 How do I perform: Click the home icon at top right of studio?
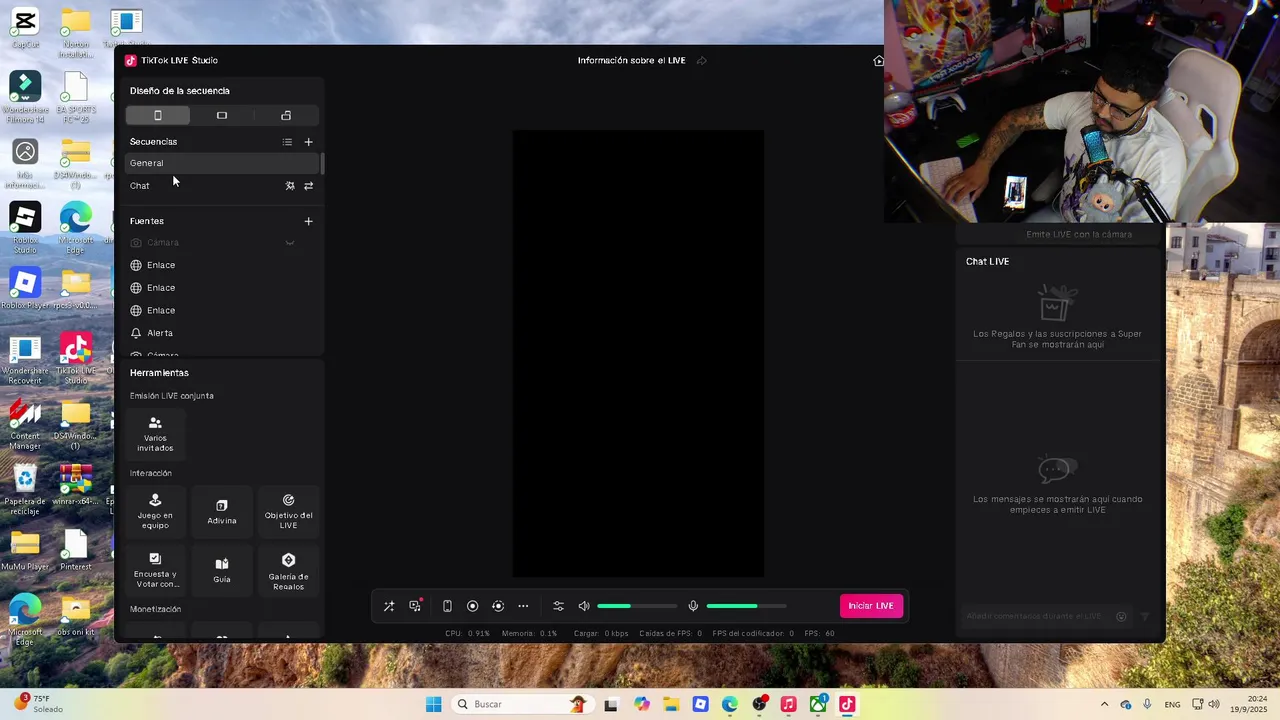click(878, 61)
